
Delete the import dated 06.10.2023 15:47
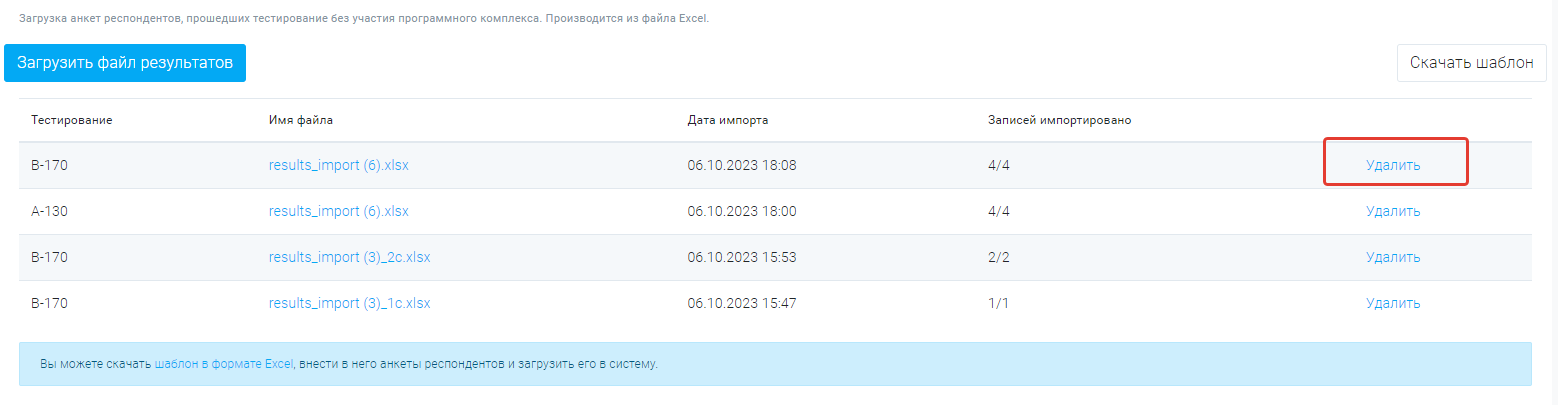[x=1393, y=303]
